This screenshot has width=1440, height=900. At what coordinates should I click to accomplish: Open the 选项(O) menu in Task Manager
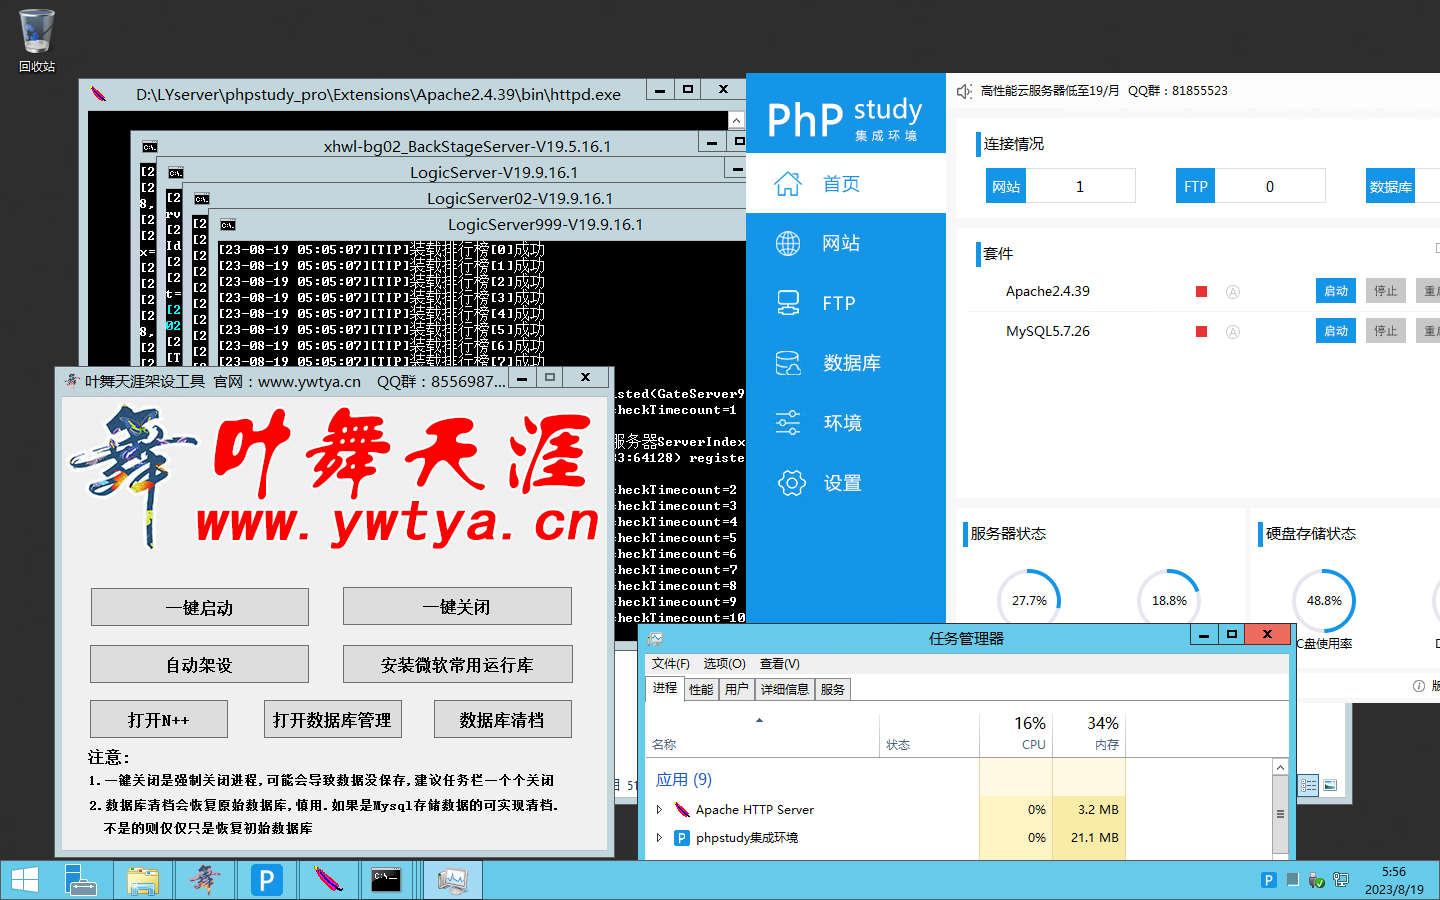(724, 664)
